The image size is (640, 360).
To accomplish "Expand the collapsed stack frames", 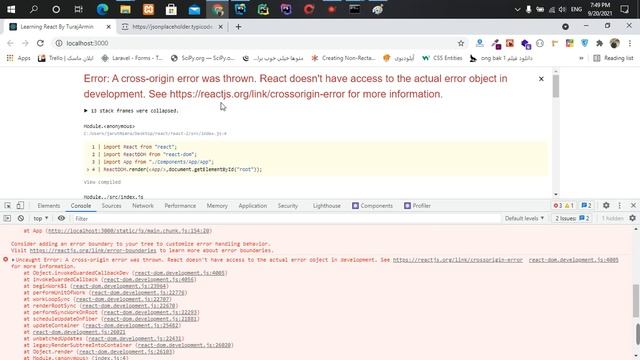I will [x=131, y=111].
